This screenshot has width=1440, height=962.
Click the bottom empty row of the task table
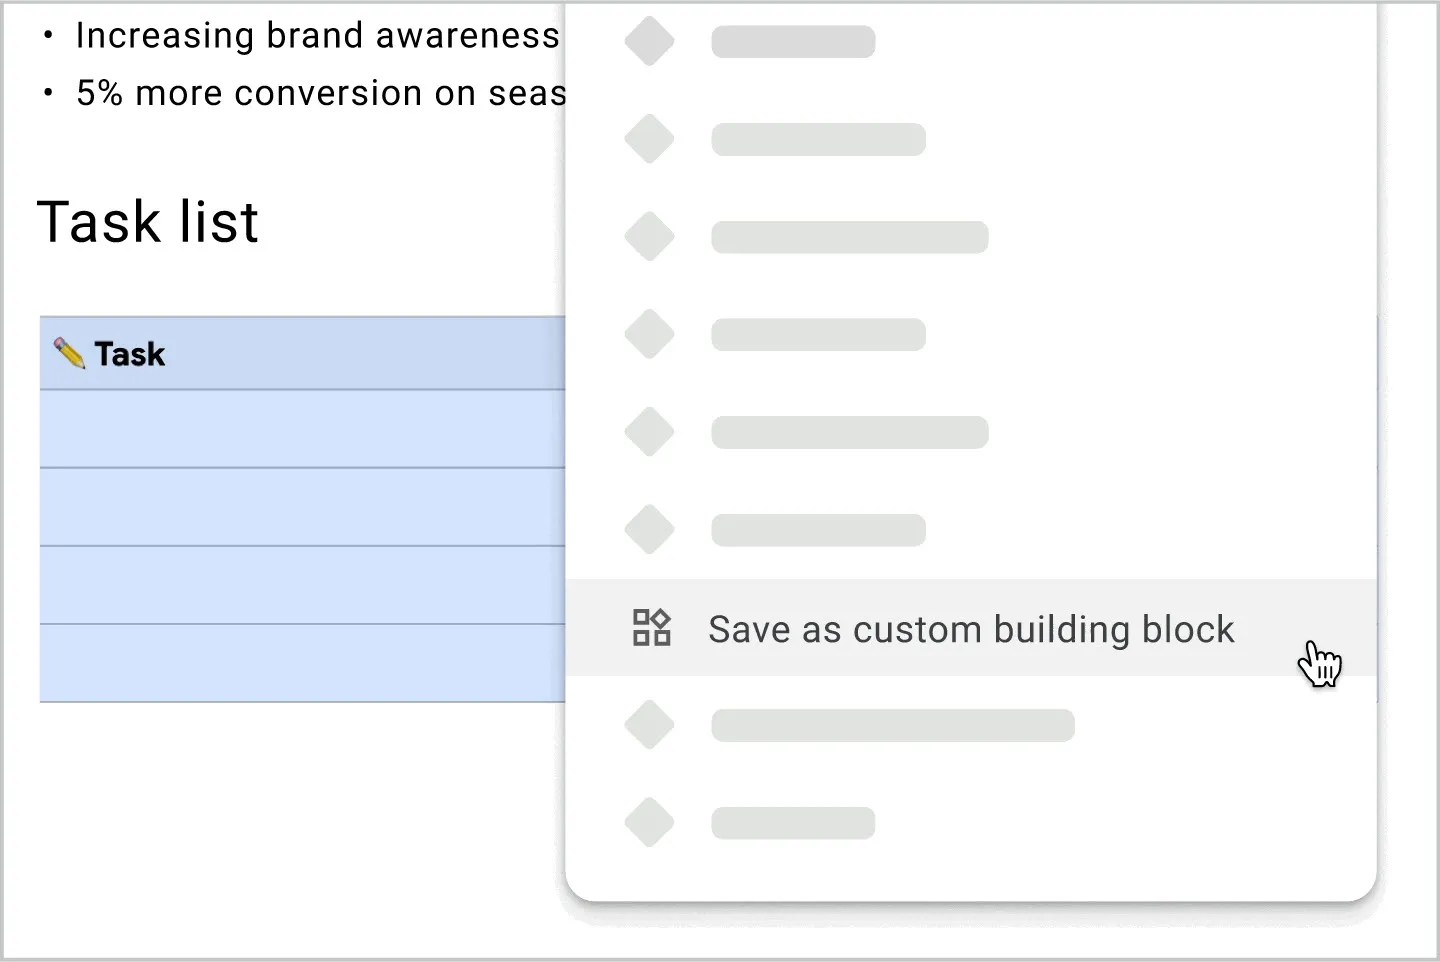tap(300, 662)
